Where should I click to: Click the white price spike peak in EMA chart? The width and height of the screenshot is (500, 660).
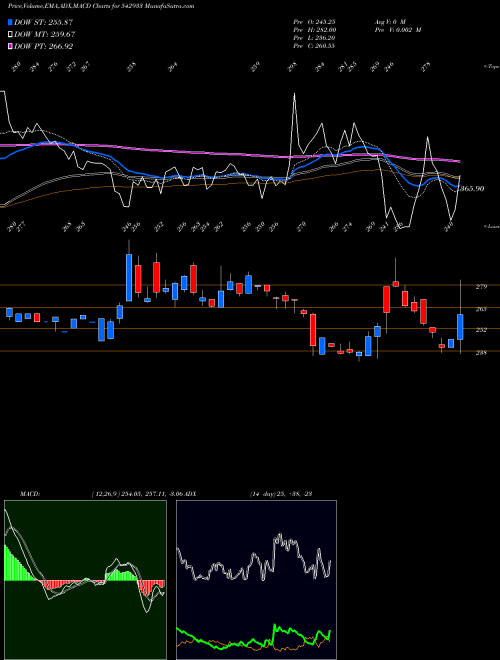tap(294, 94)
